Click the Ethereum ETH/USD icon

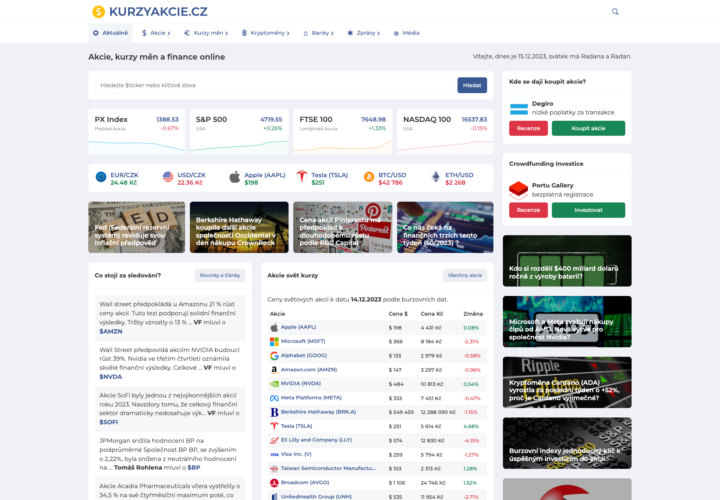coord(436,177)
